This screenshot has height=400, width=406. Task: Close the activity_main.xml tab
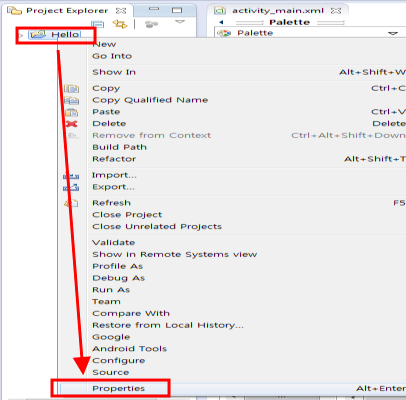coord(336,11)
